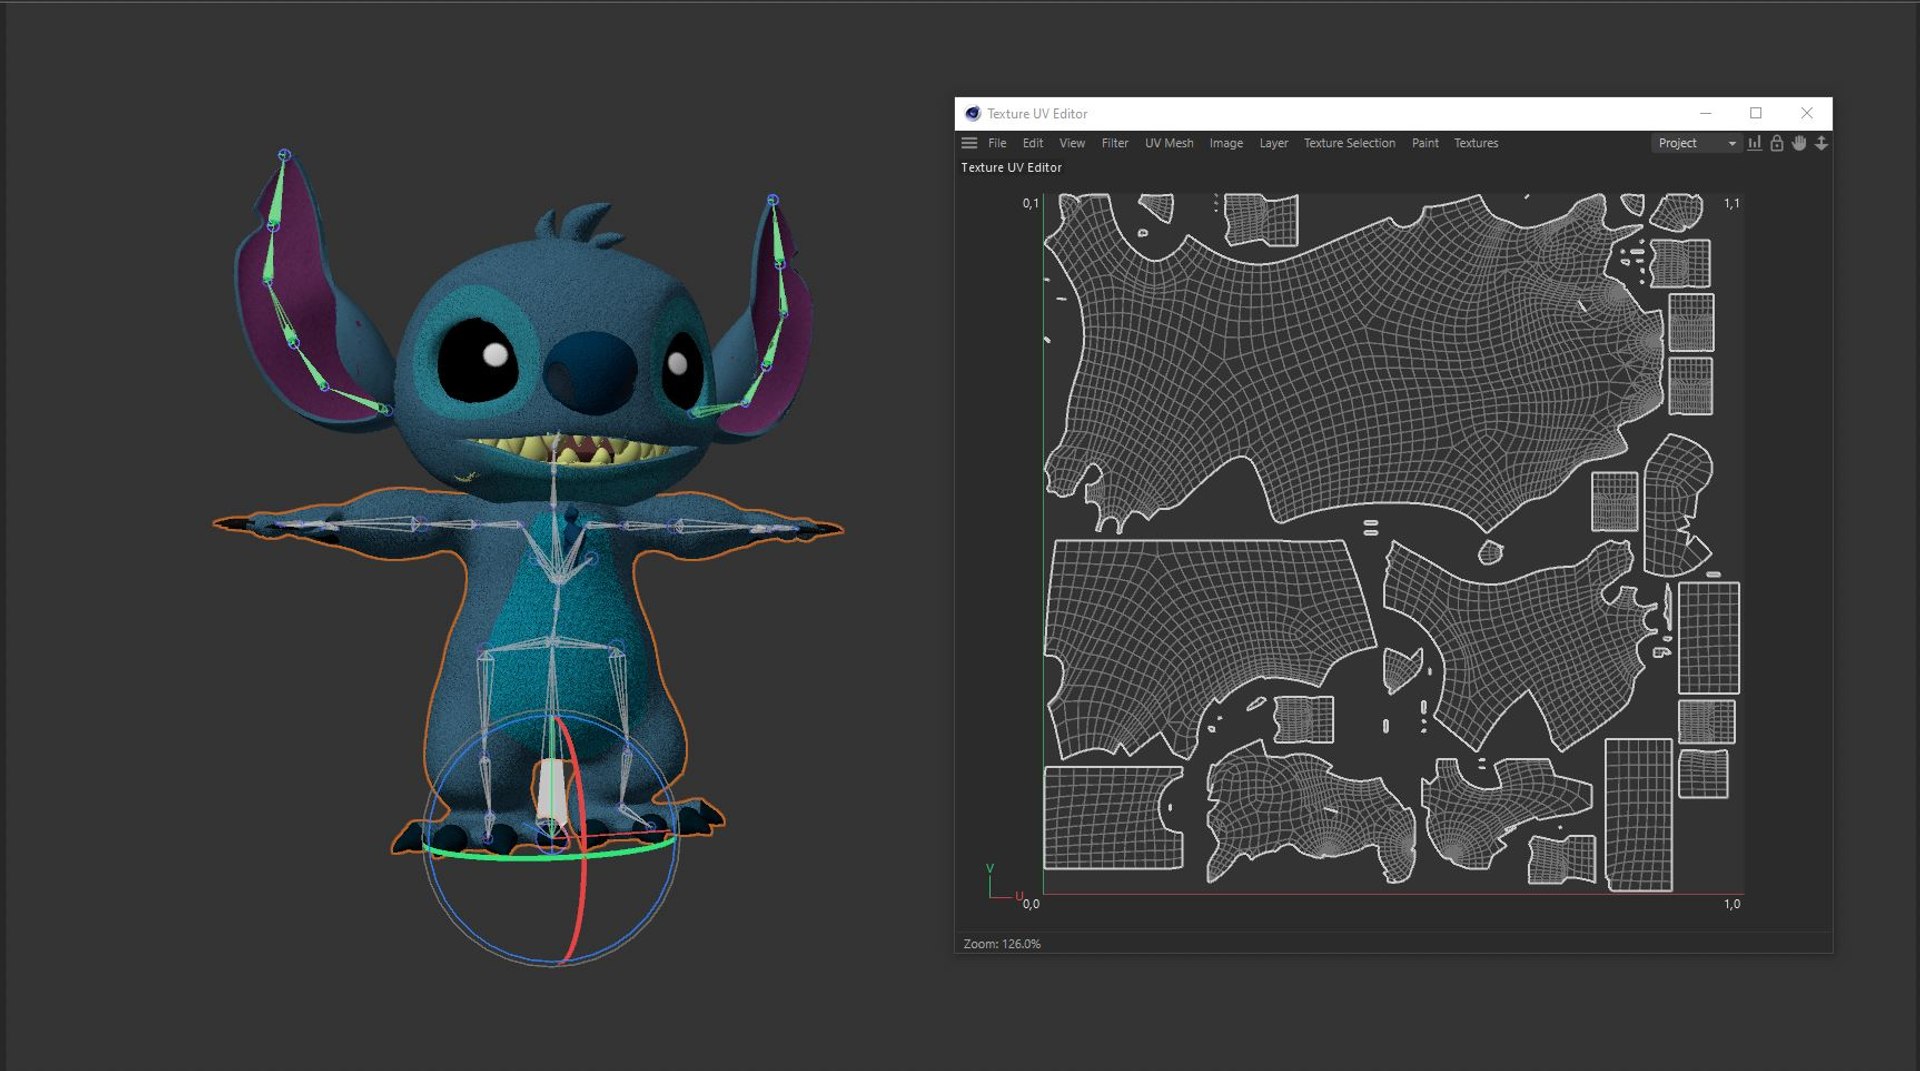Minimize the Texture UV Editor window
Screen dimensions: 1920x1071
1706,113
